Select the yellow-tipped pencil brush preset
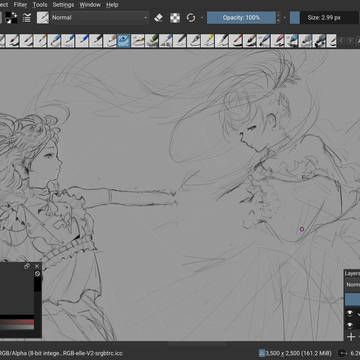The height and width of the screenshot is (360, 360). pyautogui.click(x=207, y=41)
